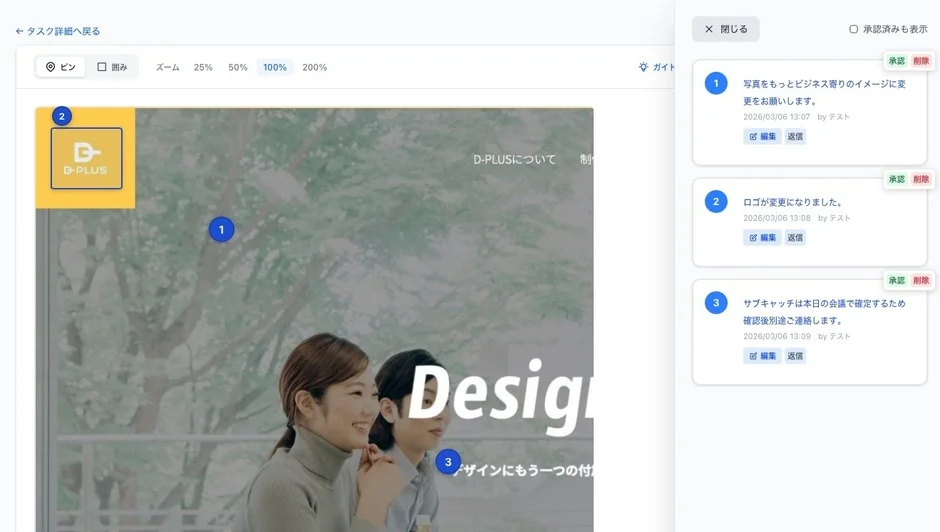Viewport: 940px width, 532px height.
Task: Click the Design headline in the mockup
Action: (501, 396)
